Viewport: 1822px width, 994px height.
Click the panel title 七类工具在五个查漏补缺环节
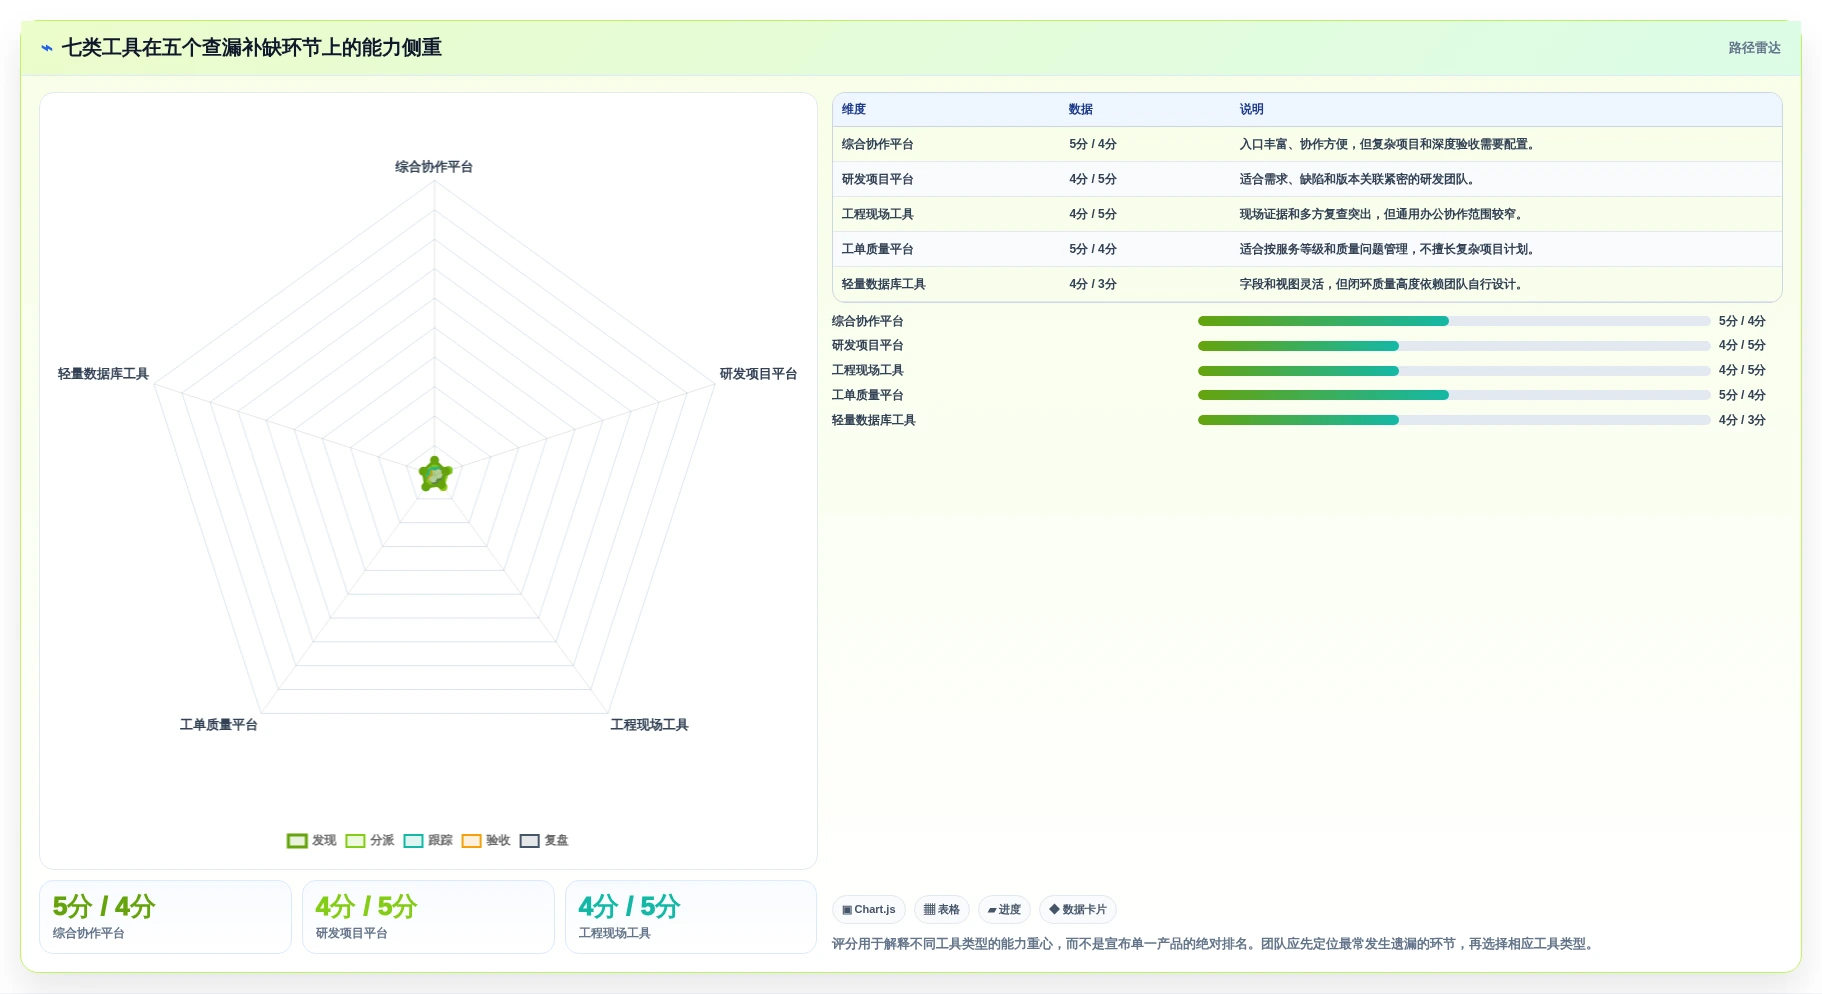252,48
